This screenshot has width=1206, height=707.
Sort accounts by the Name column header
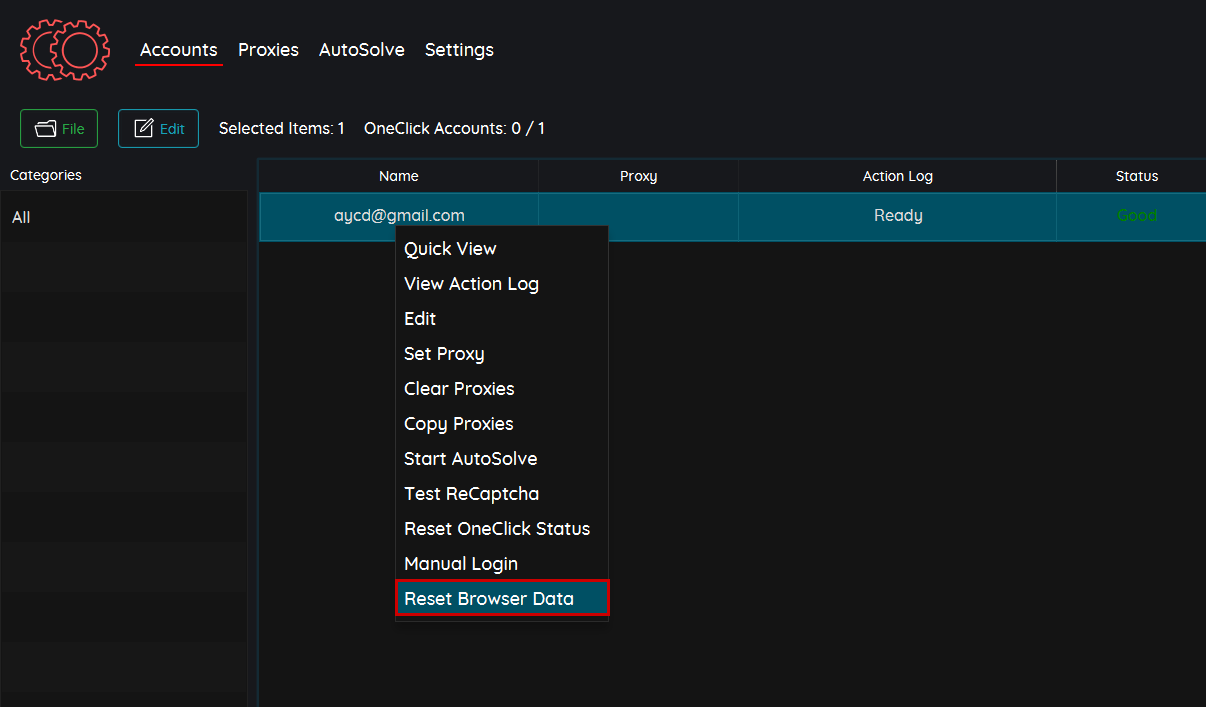(398, 176)
